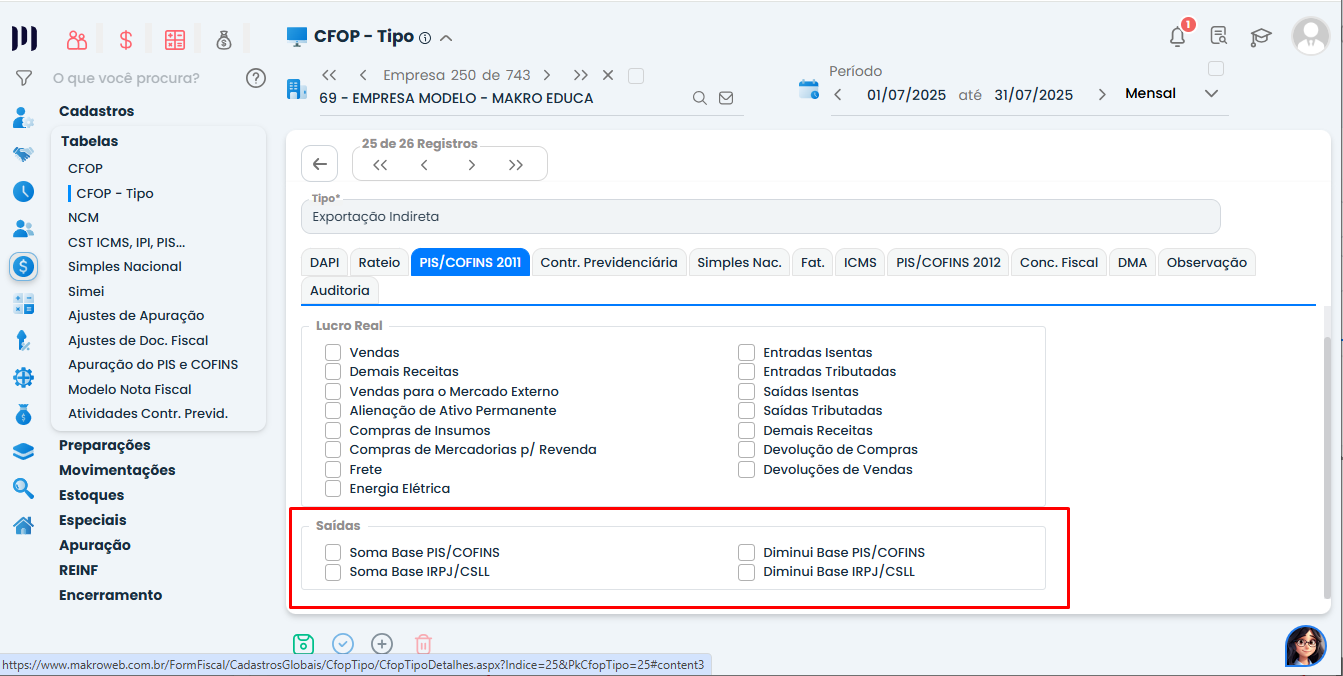Enable the Soma Base PIS/COFINS checkbox
Viewport: 1343px width, 676px height.
click(332, 551)
